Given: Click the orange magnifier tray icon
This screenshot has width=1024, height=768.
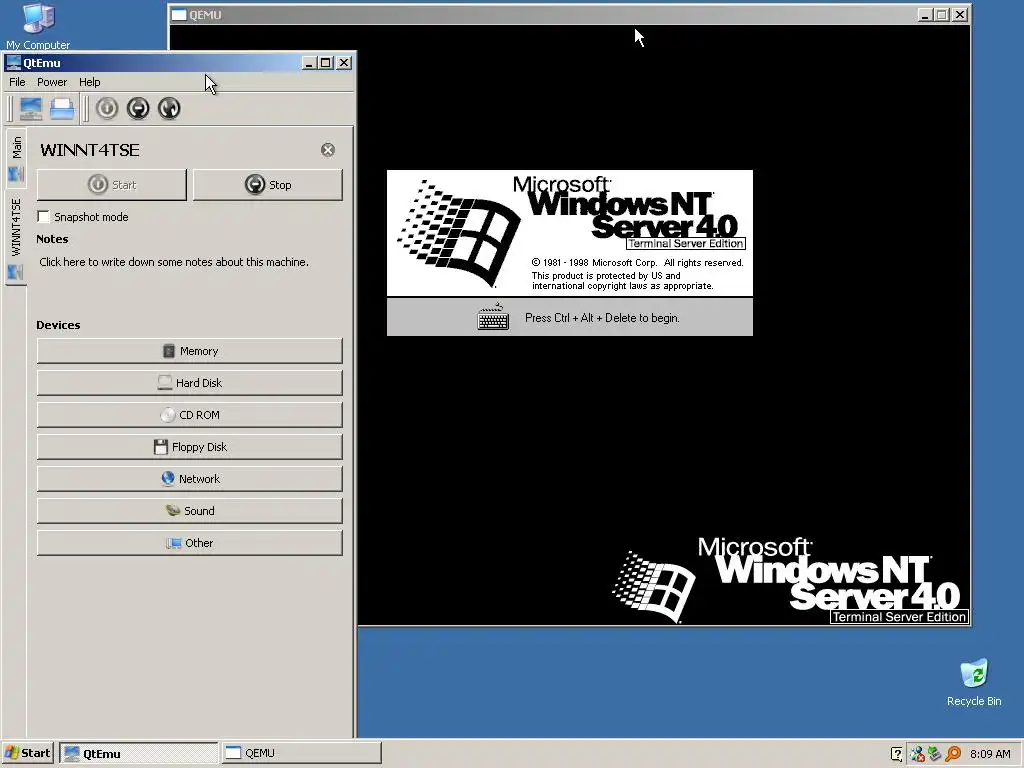Looking at the screenshot, I should pos(953,754).
